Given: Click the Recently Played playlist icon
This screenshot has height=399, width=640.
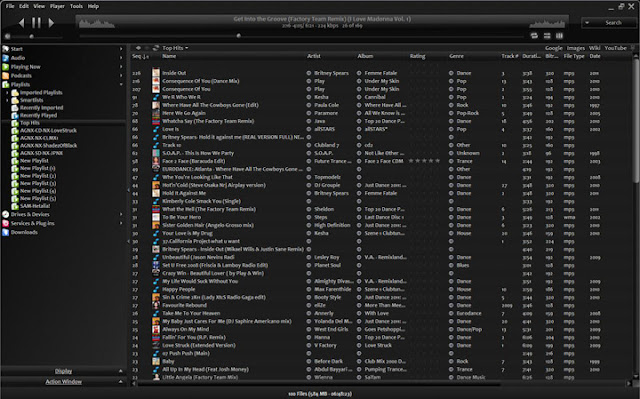Looking at the screenshot, I should pyautogui.click(x=15, y=115).
